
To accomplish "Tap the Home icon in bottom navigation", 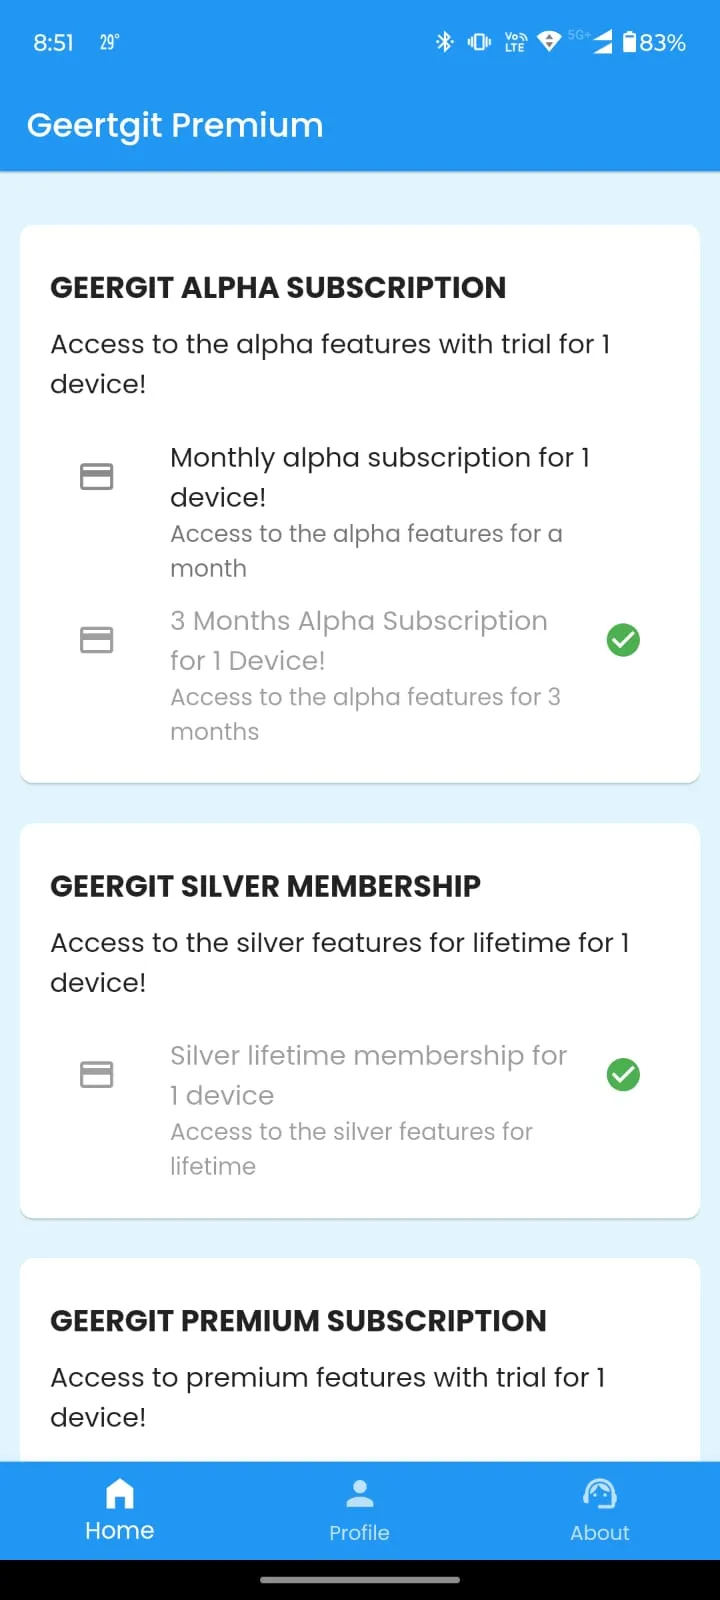I will 120,1493.
